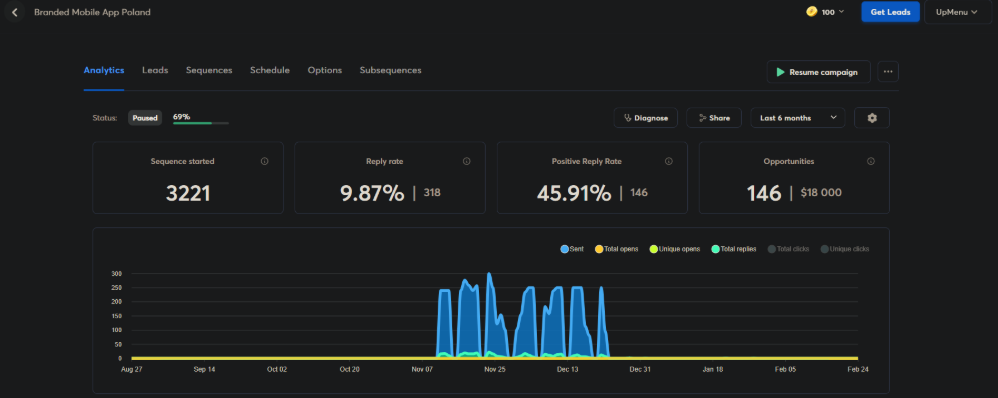Click the 45.91% positive reply rate value
This screenshot has height=398, width=998.
[x=574, y=194]
